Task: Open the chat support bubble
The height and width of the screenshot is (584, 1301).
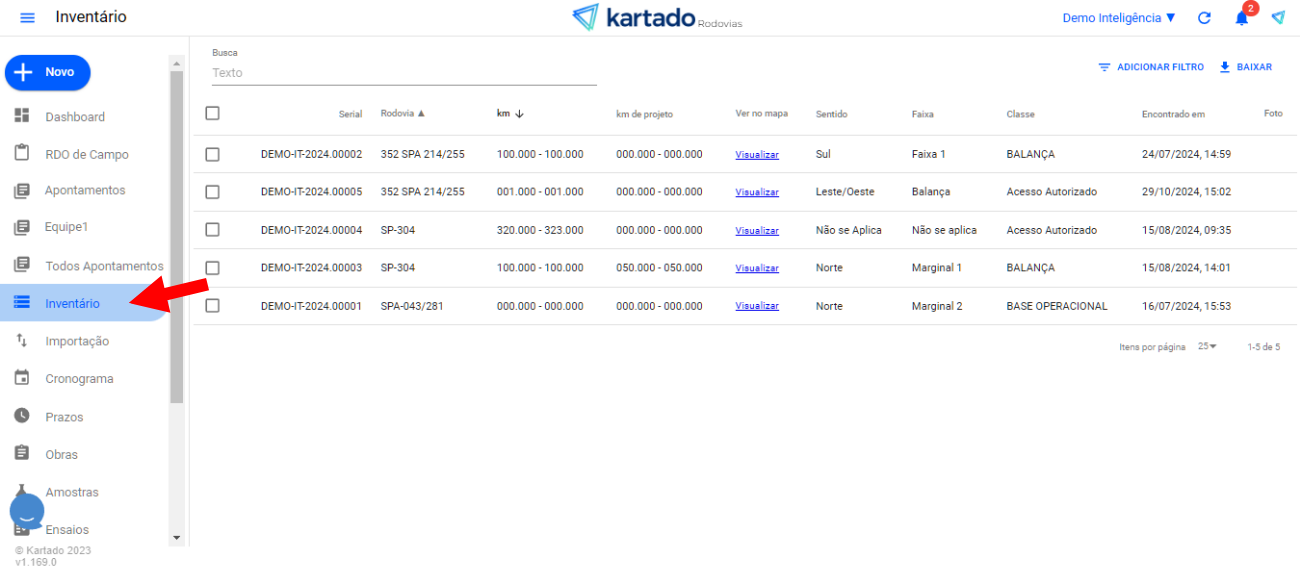Action: pos(27,511)
